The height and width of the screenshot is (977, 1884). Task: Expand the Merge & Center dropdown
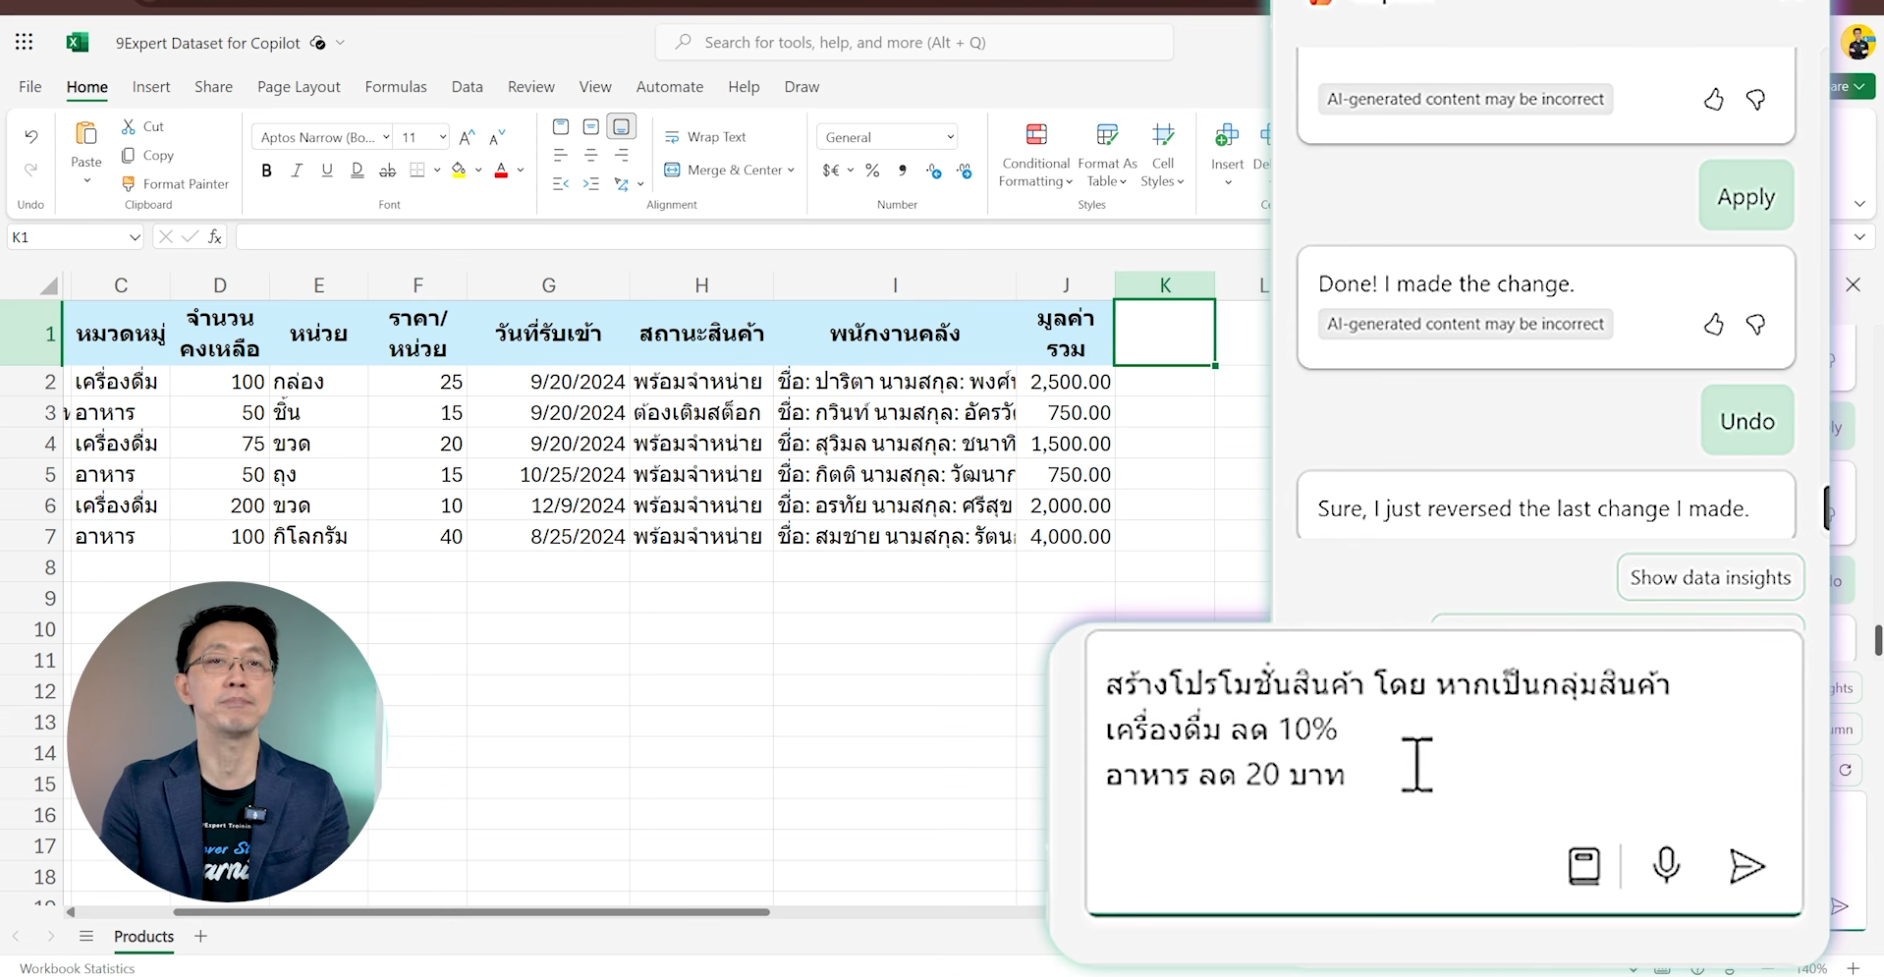(x=791, y=170)
